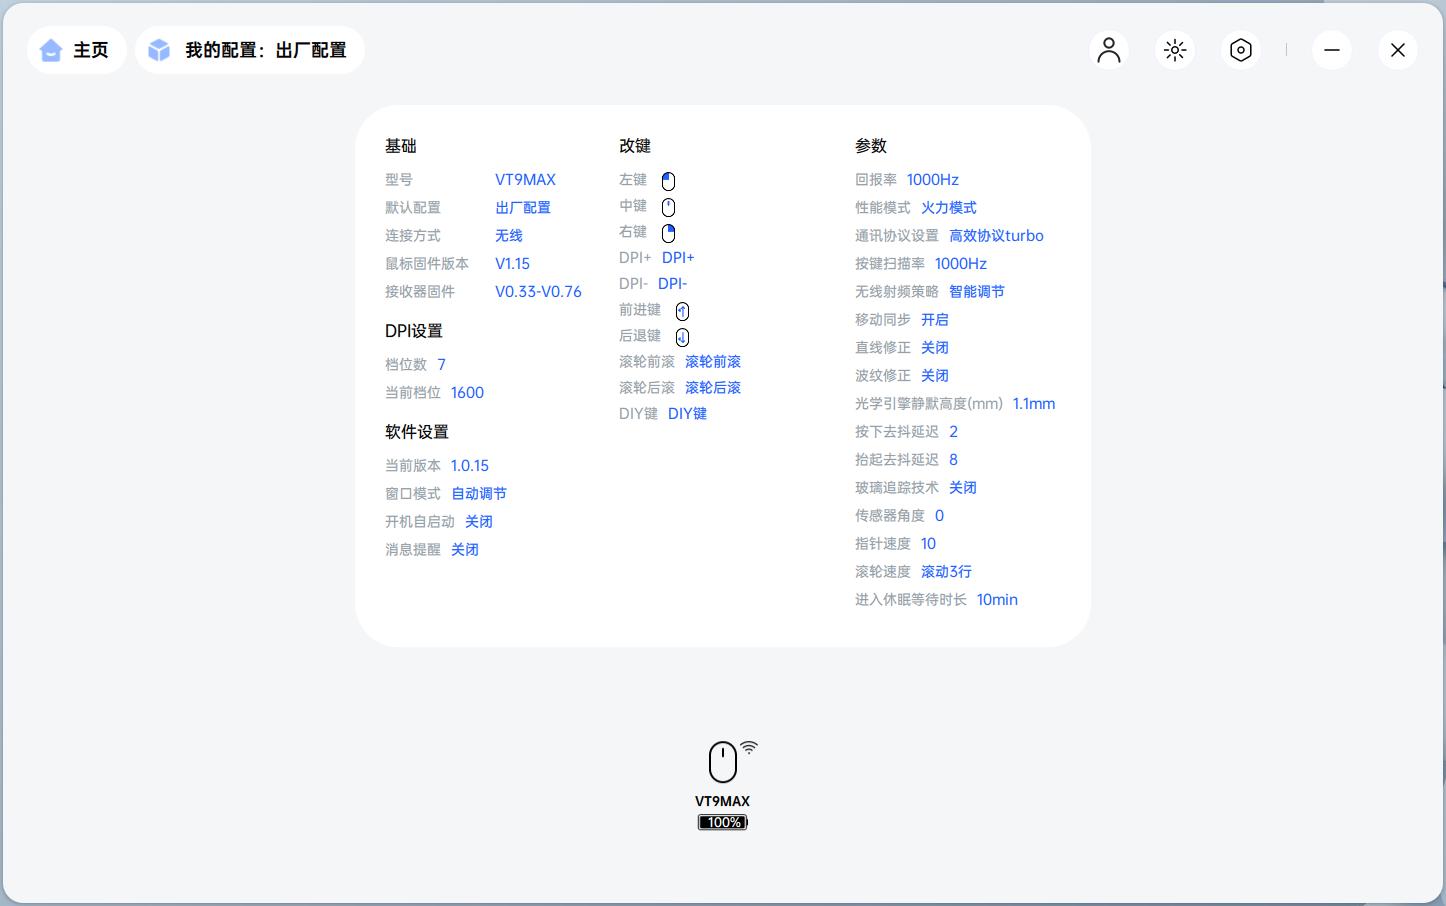Click the 传感器角度 value 0

click(939, 516)
